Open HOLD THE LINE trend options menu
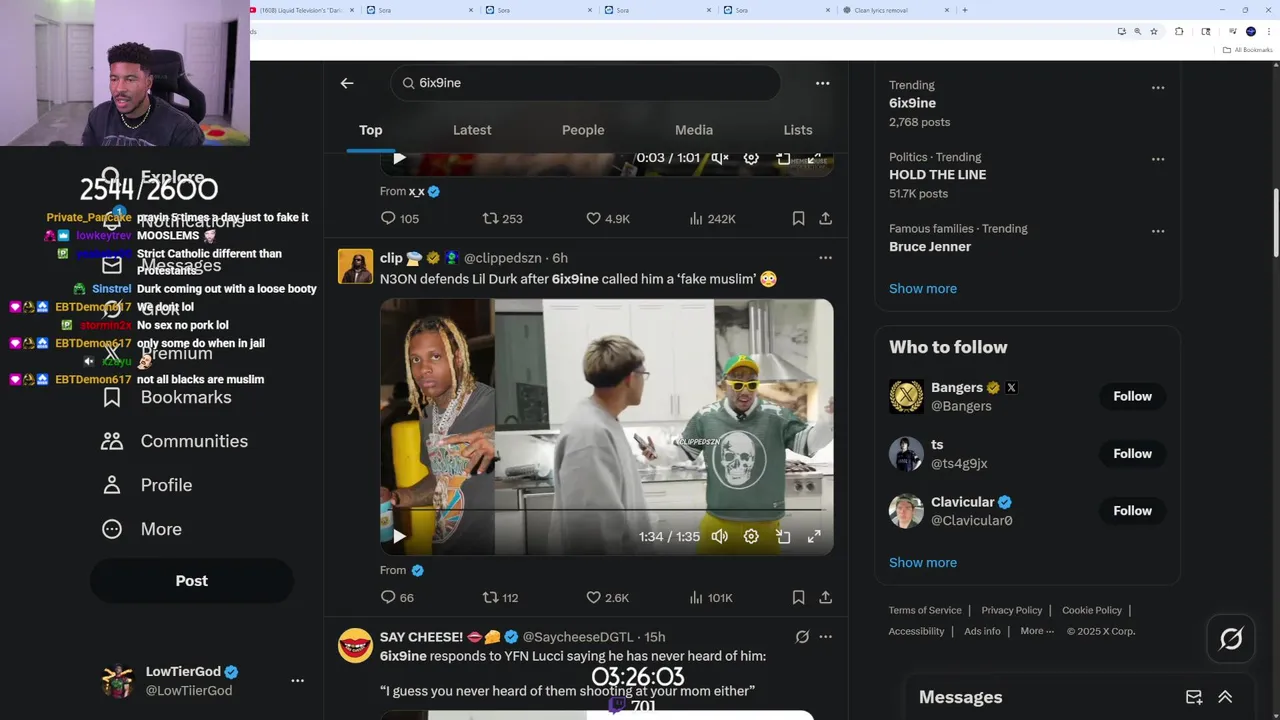The width and height of the screenshot is (1280, 720). [x=1158, y=160]
